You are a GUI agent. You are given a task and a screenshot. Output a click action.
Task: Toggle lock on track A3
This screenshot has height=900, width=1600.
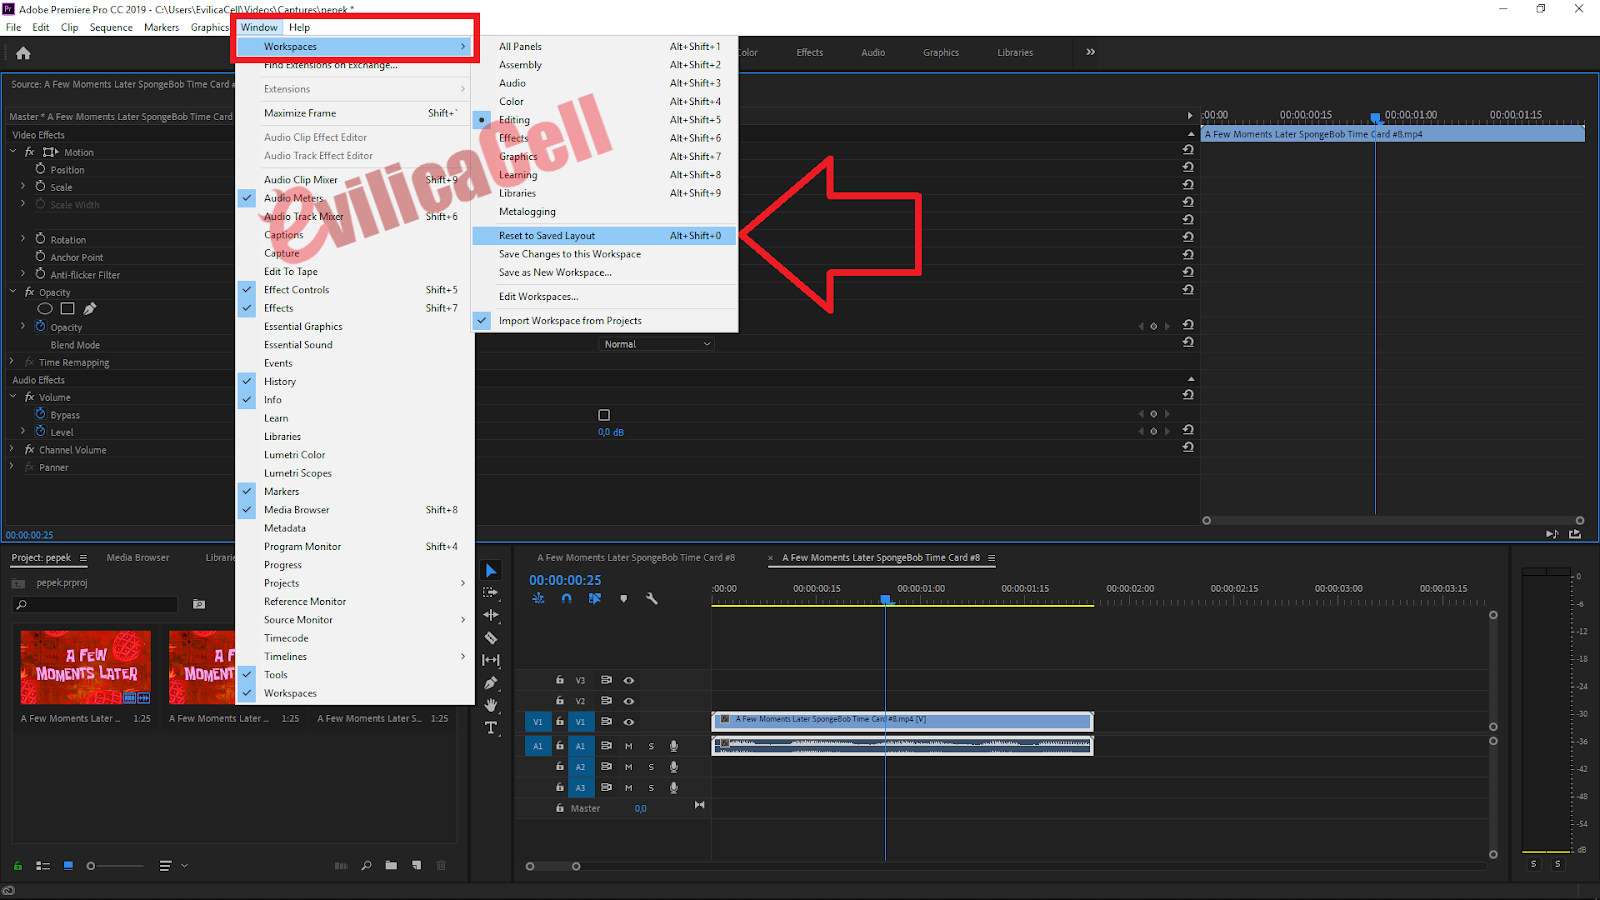click(560, 787)
